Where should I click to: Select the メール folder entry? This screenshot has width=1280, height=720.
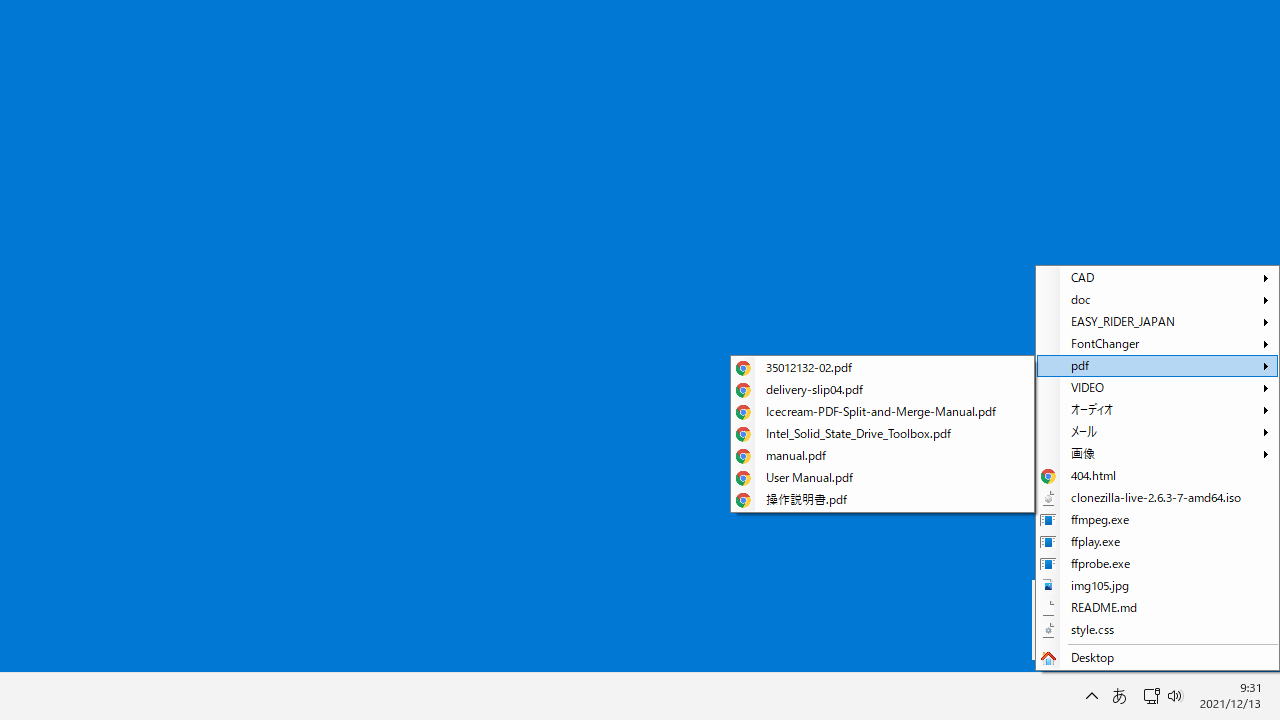(x=1157, y=432)
